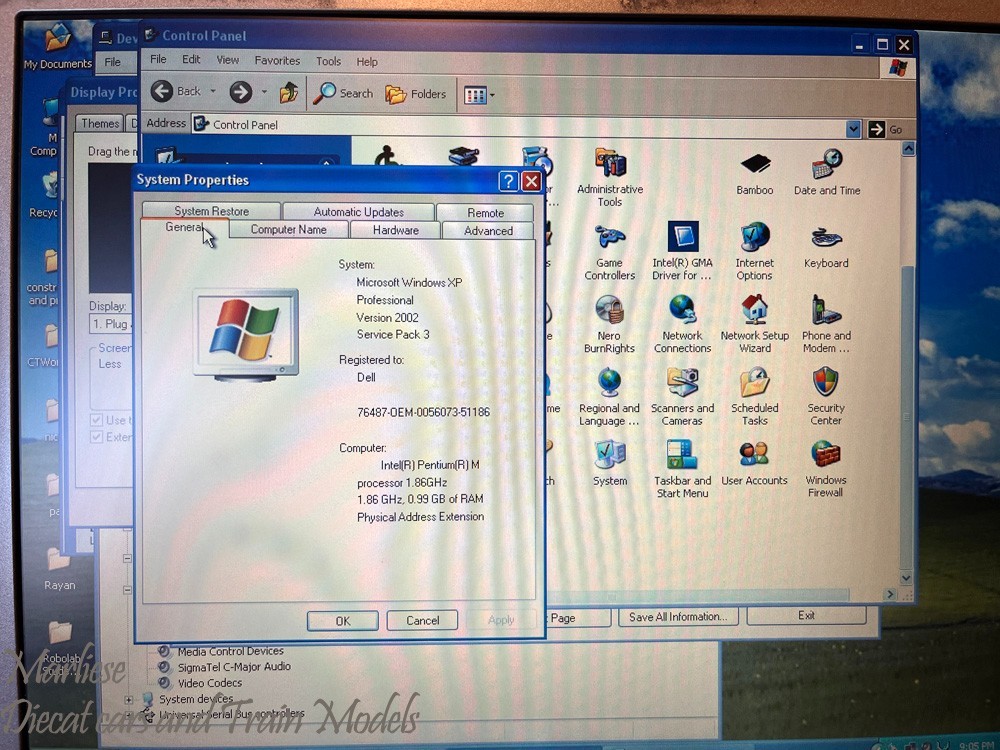1000x750 pixels.
Task: Open Network Connections icon
Action: tap(682, 325)
